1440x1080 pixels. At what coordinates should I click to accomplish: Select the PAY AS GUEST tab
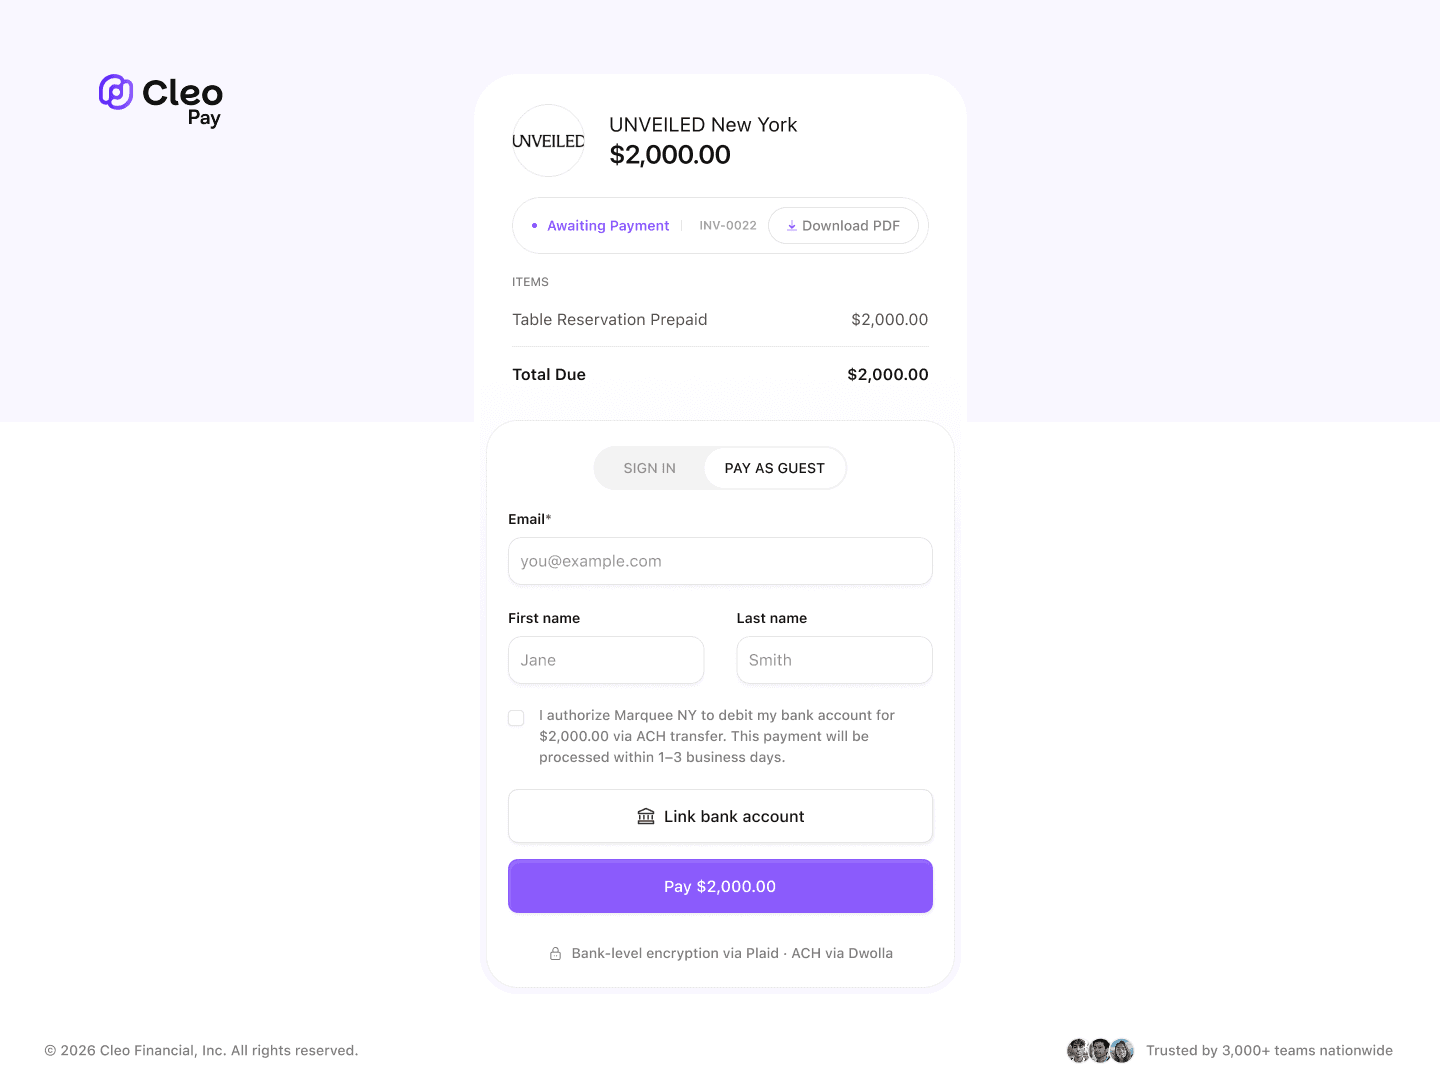(x=775, y=467)
